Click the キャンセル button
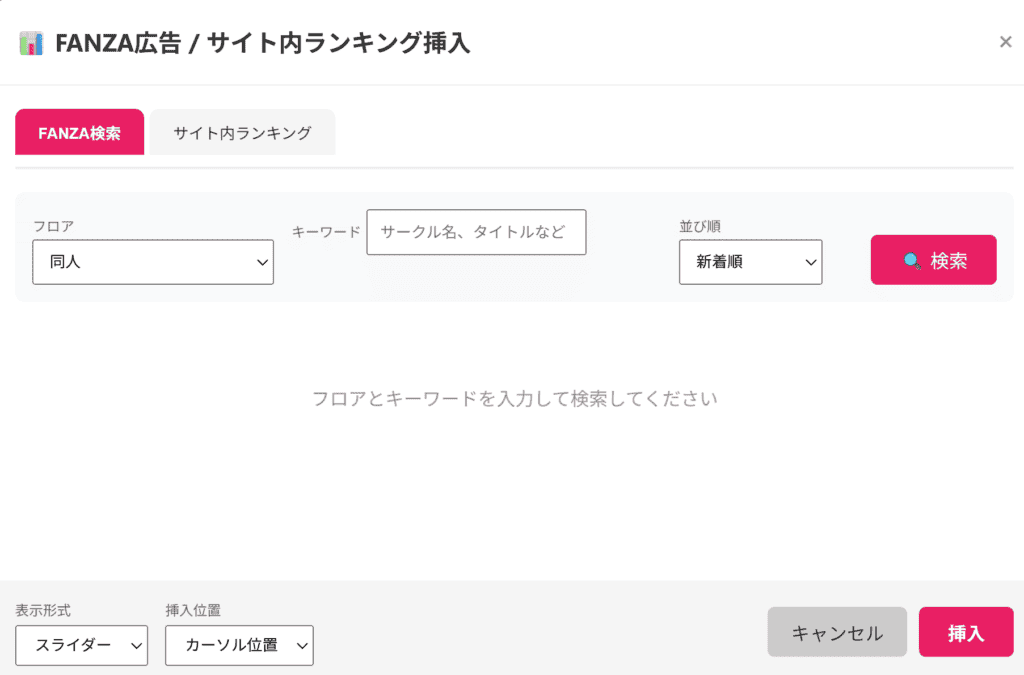This screenshot has height=675, width=1024. point(837,633)
